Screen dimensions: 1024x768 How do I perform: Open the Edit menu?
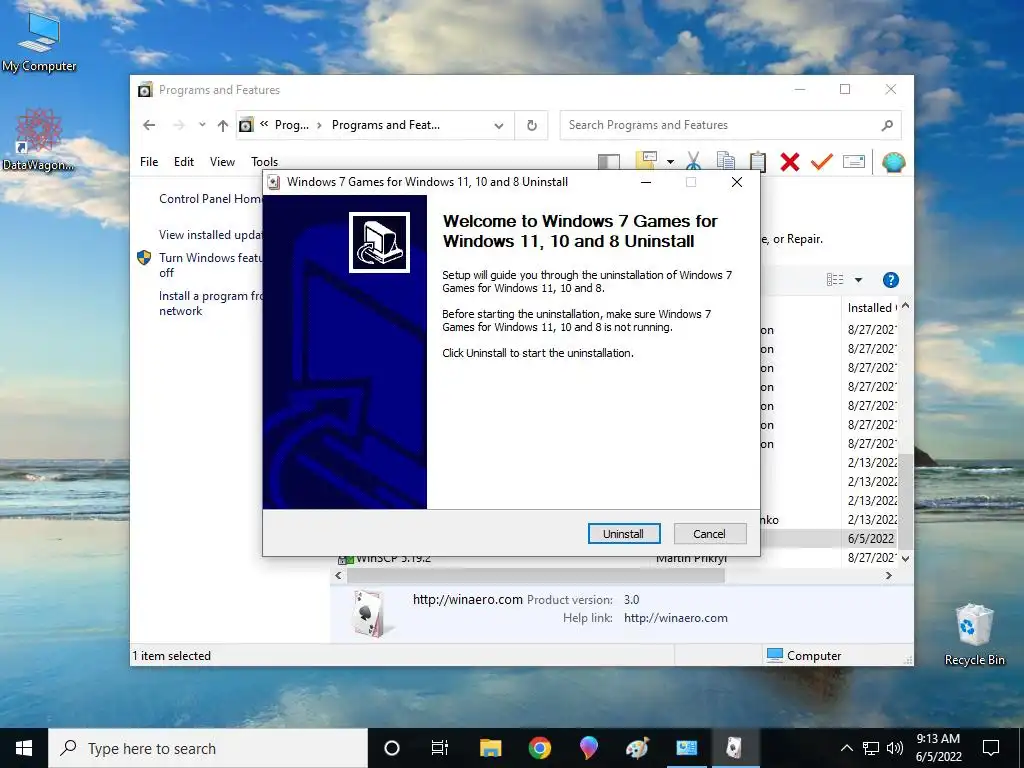(184, 161)
